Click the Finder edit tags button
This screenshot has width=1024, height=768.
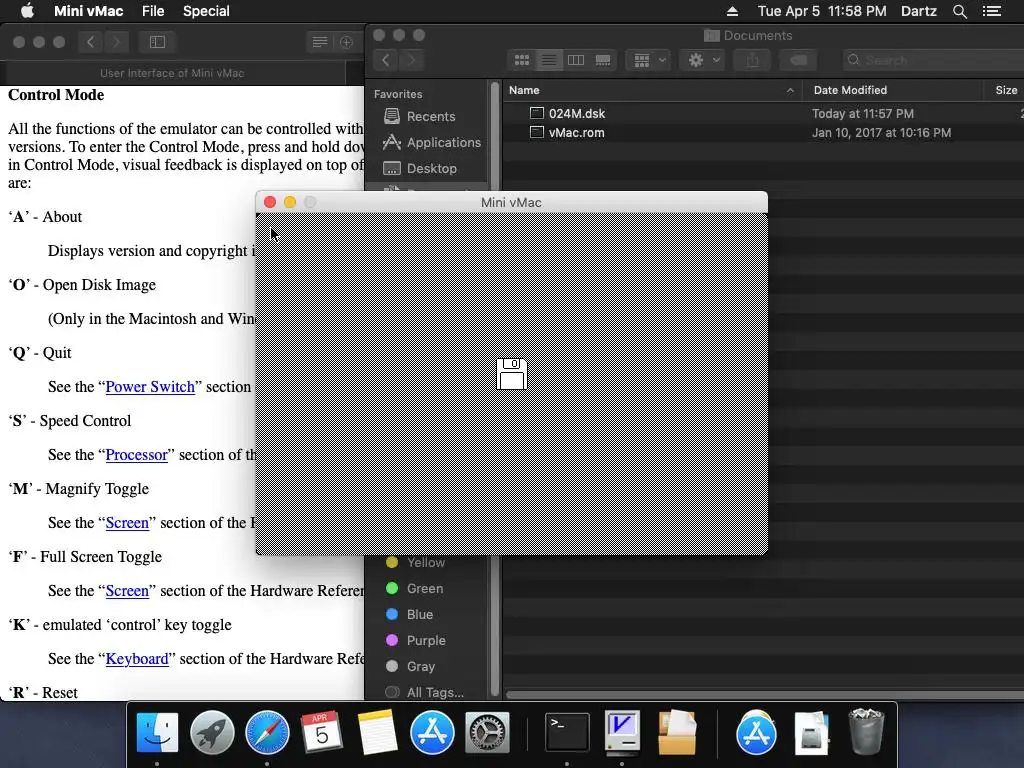click(x=798, y=60)
